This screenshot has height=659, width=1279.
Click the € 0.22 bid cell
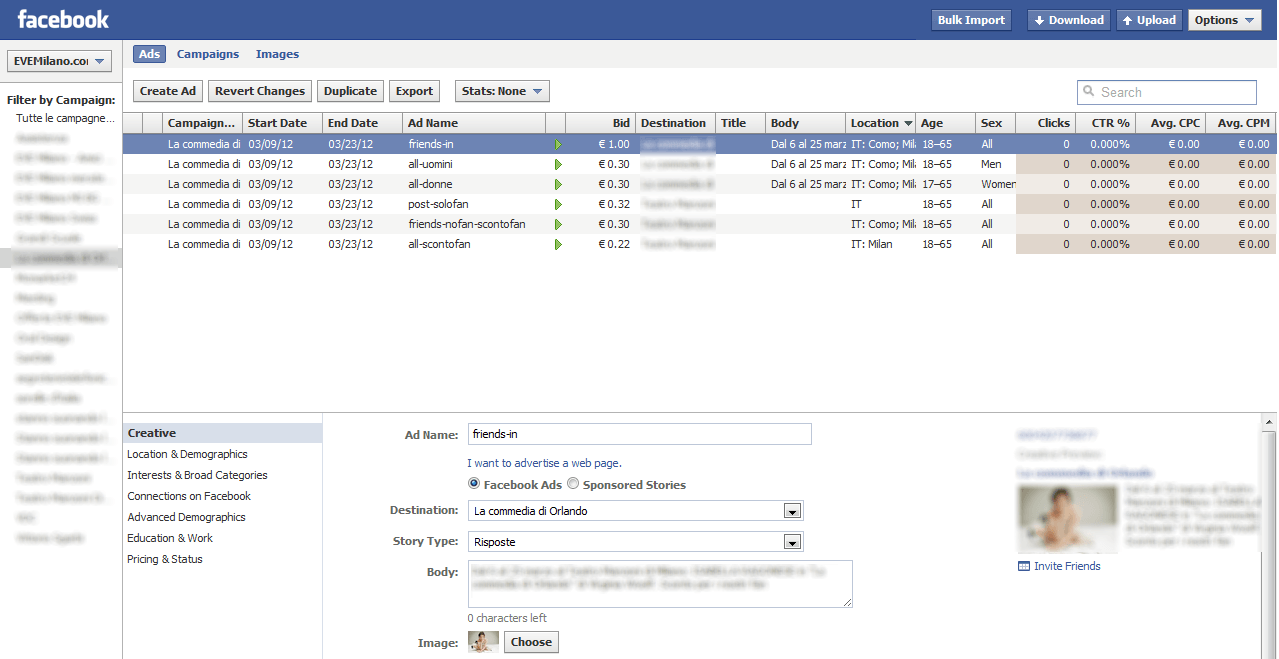600,244
